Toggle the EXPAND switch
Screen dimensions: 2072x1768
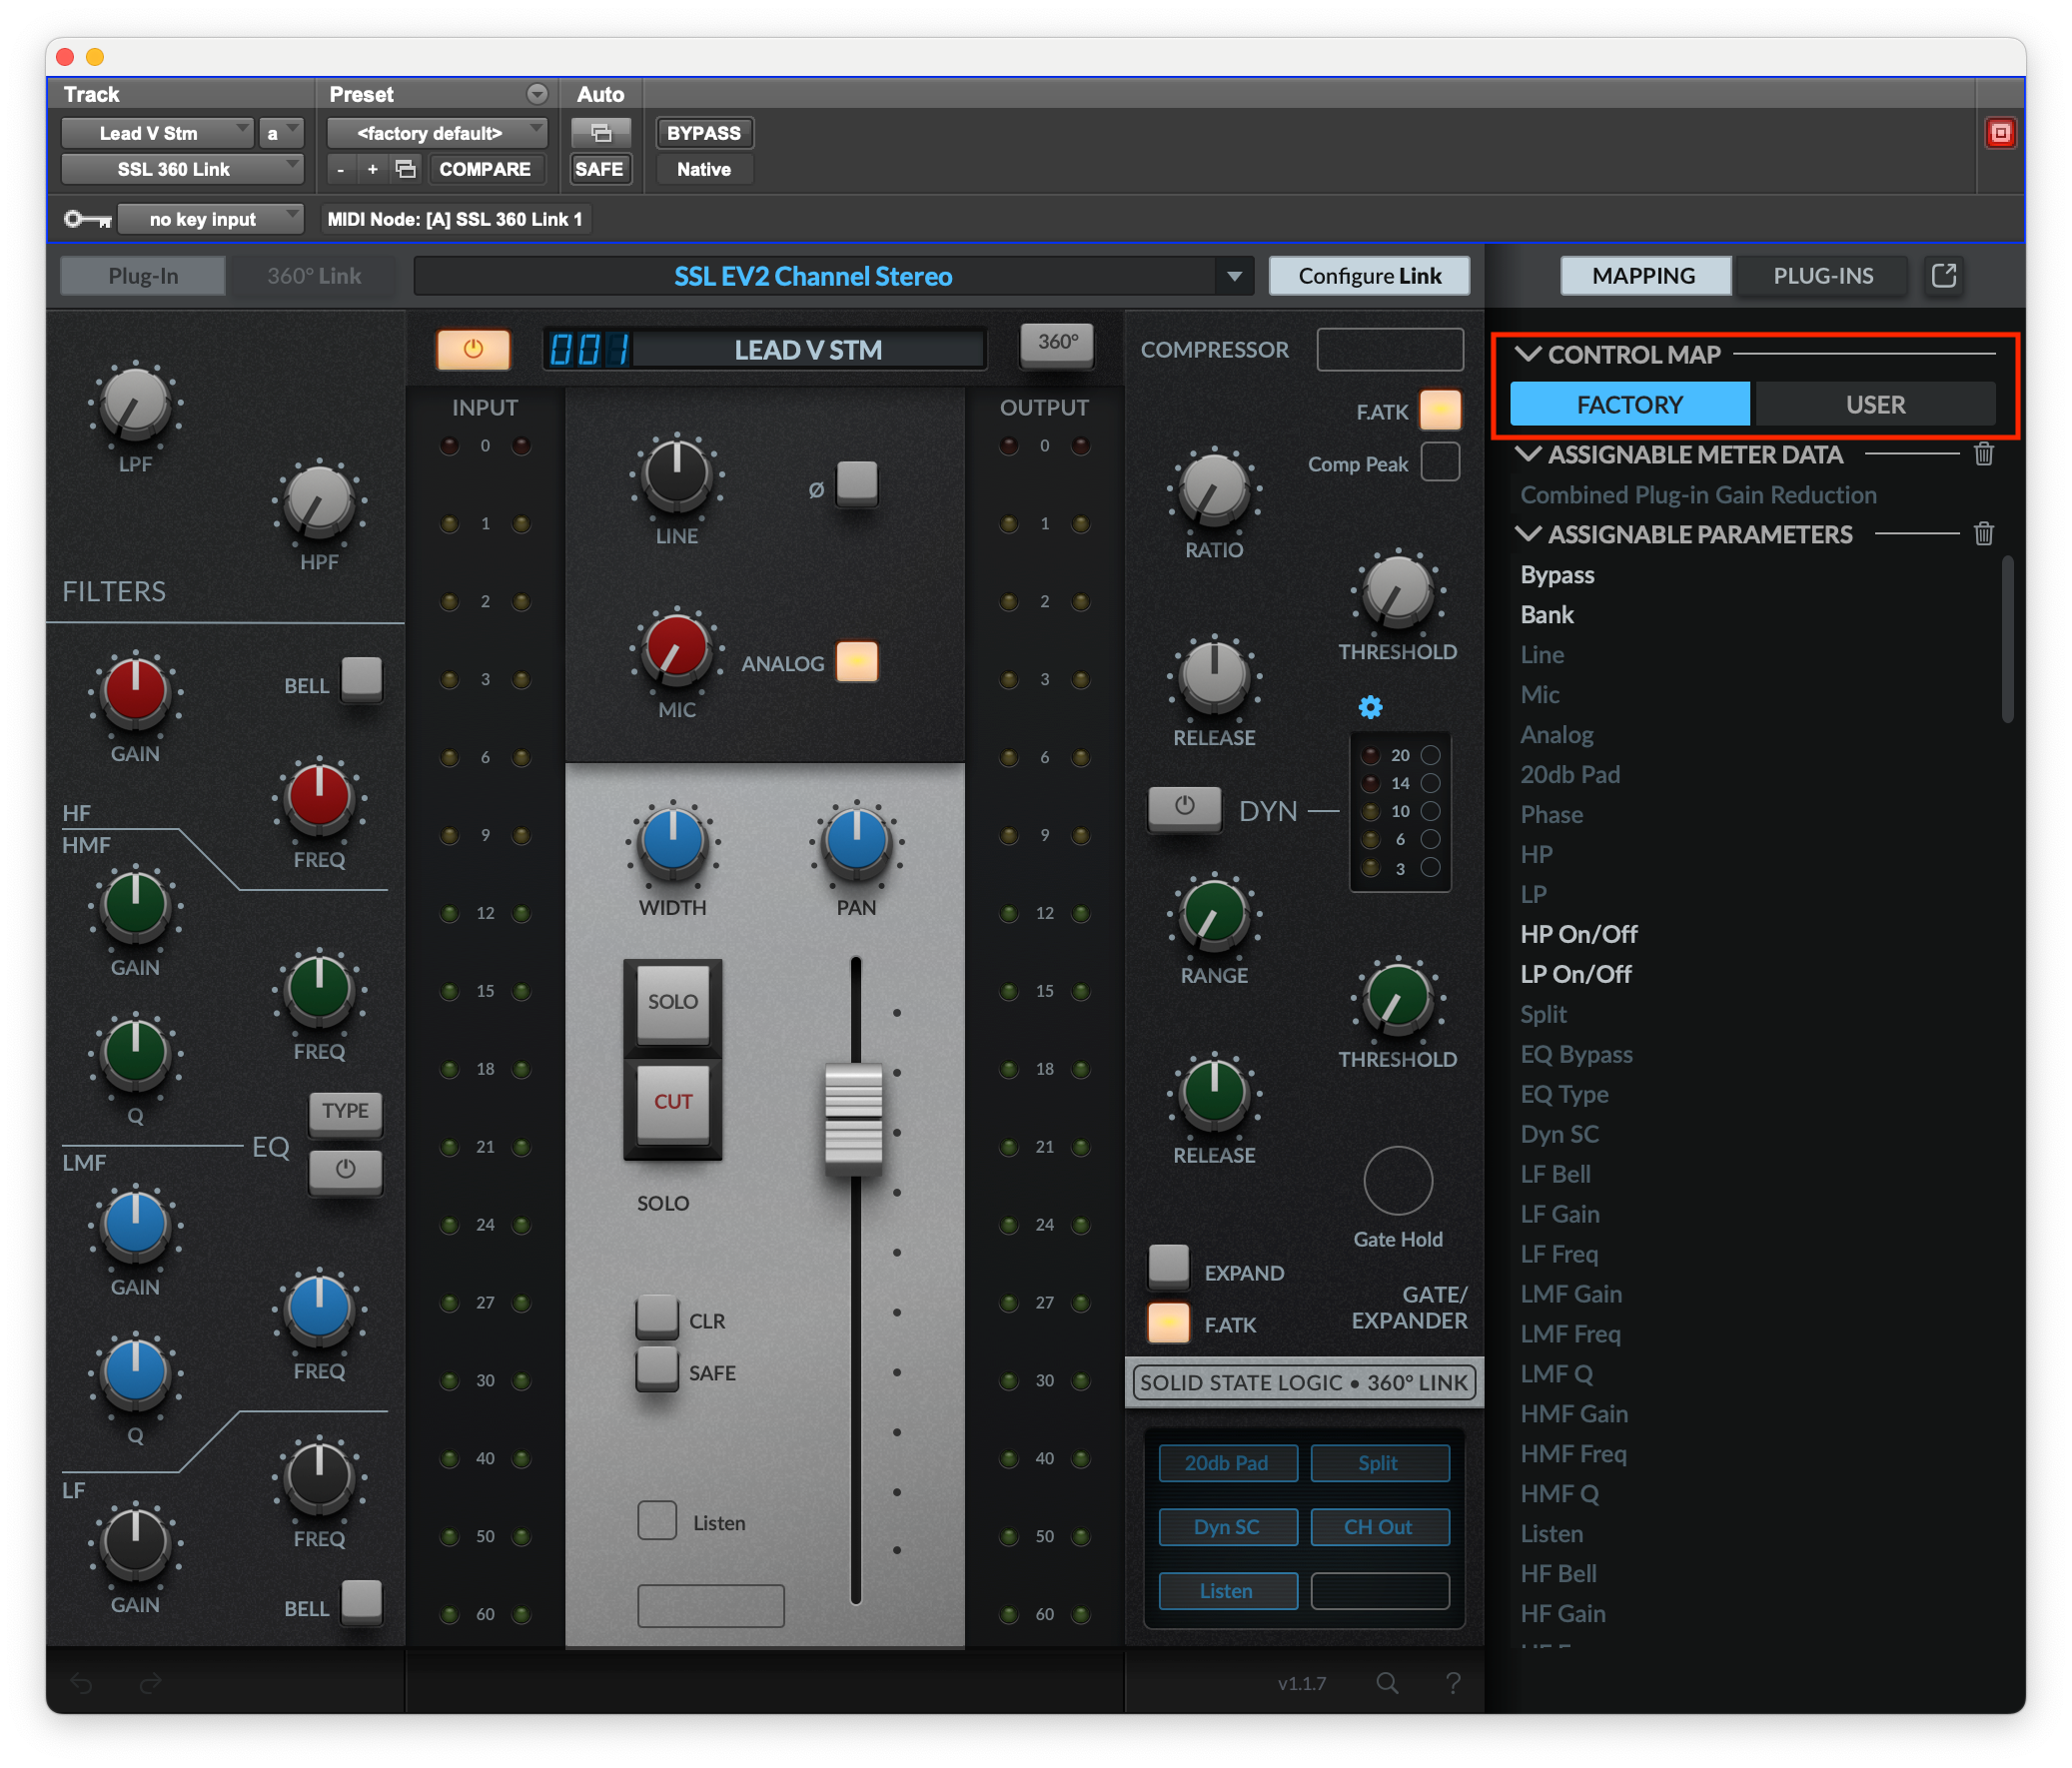(x=1168, y=1265)
